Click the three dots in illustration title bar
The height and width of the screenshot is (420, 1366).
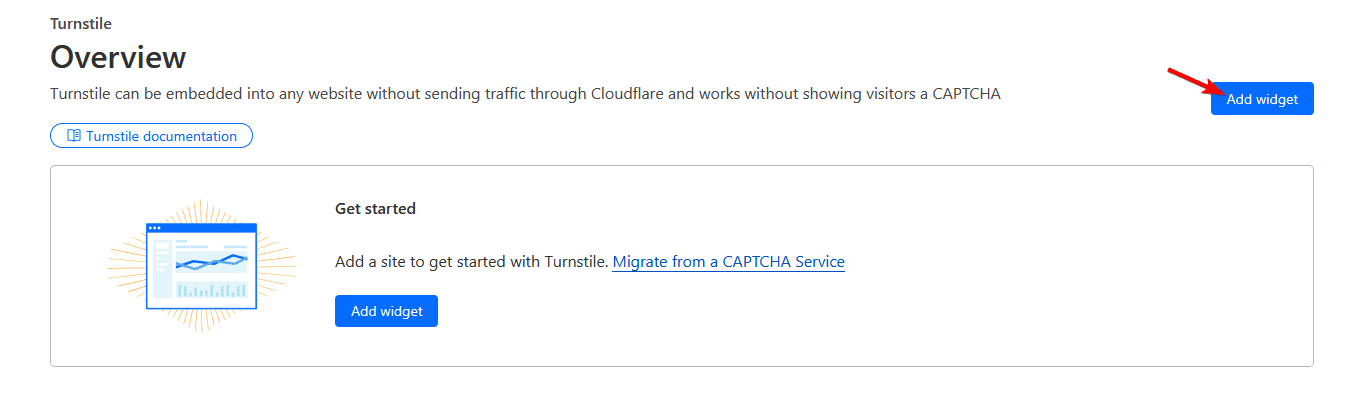tap(155, 228)
